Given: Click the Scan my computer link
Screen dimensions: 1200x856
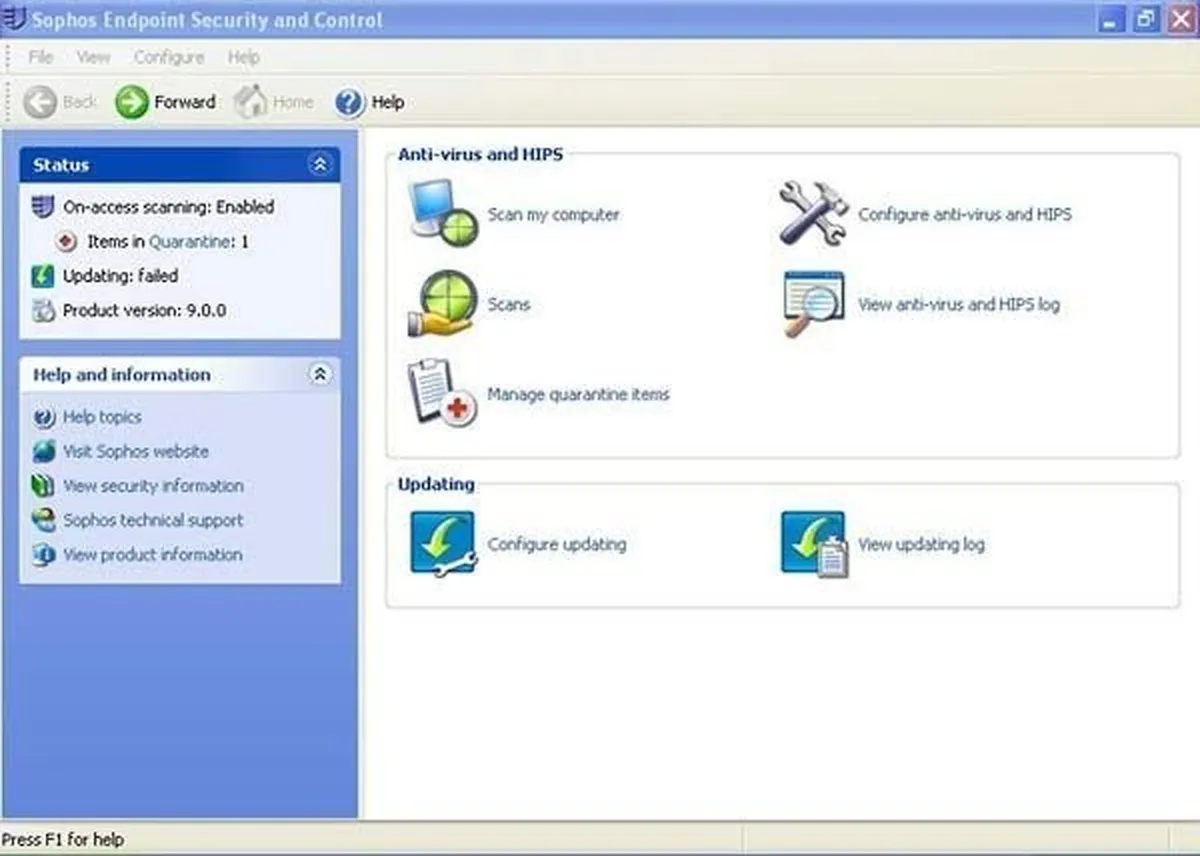Looking at the screenshot, I should click(554, 214).
